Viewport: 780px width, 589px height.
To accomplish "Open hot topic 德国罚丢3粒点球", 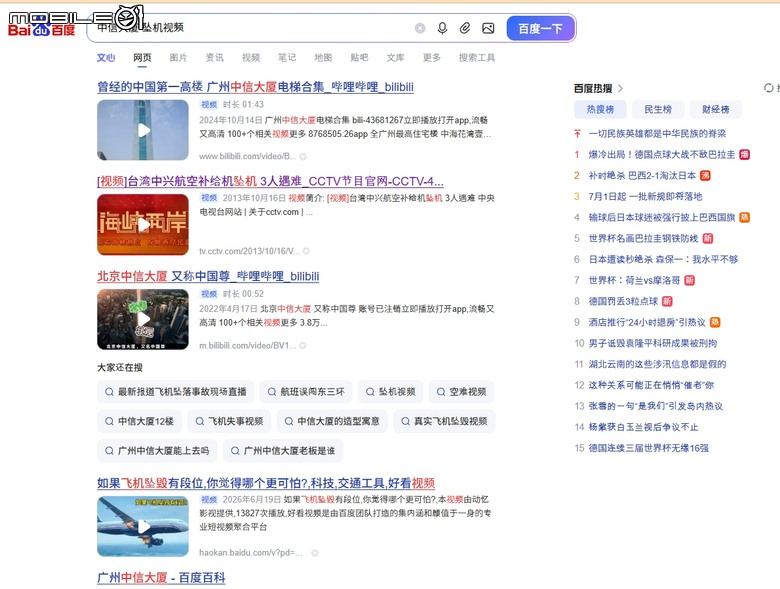I will click(623, 301).
